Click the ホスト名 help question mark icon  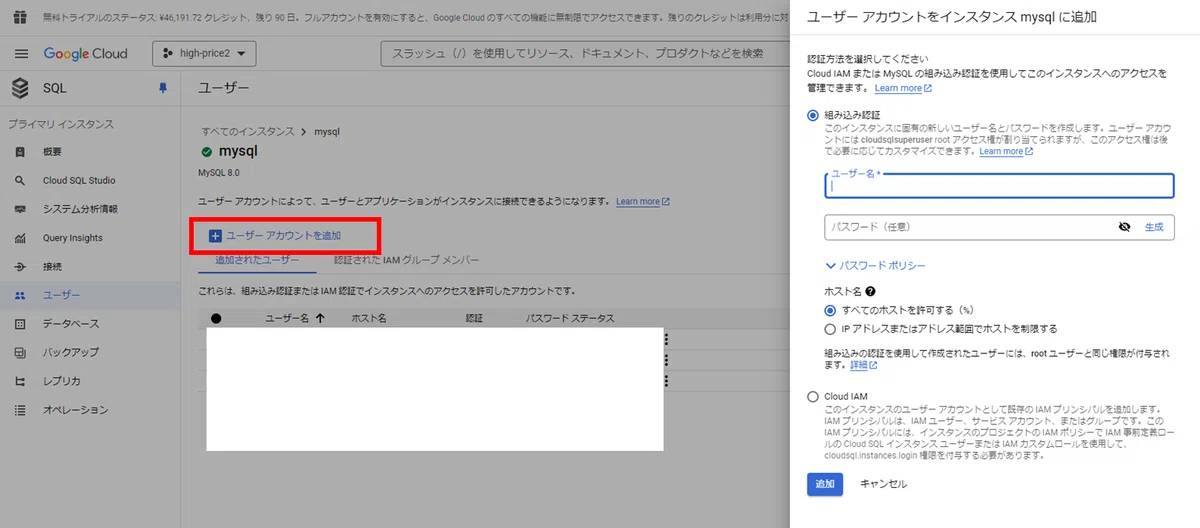tap(870, 291)
